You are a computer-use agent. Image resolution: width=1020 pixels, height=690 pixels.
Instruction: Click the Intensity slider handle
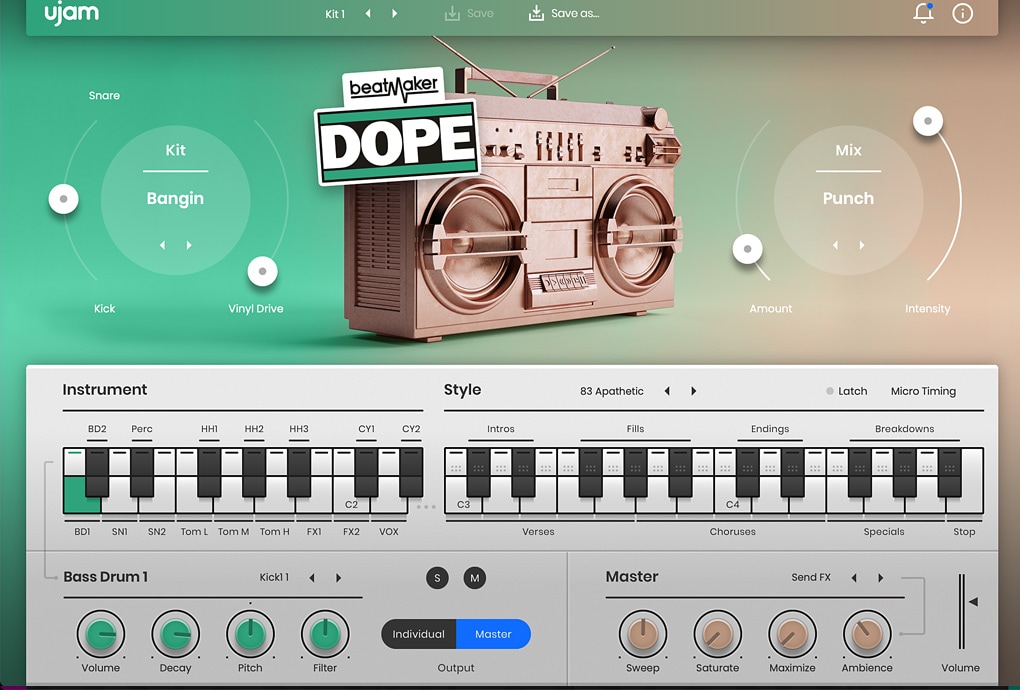coord(928,121)
